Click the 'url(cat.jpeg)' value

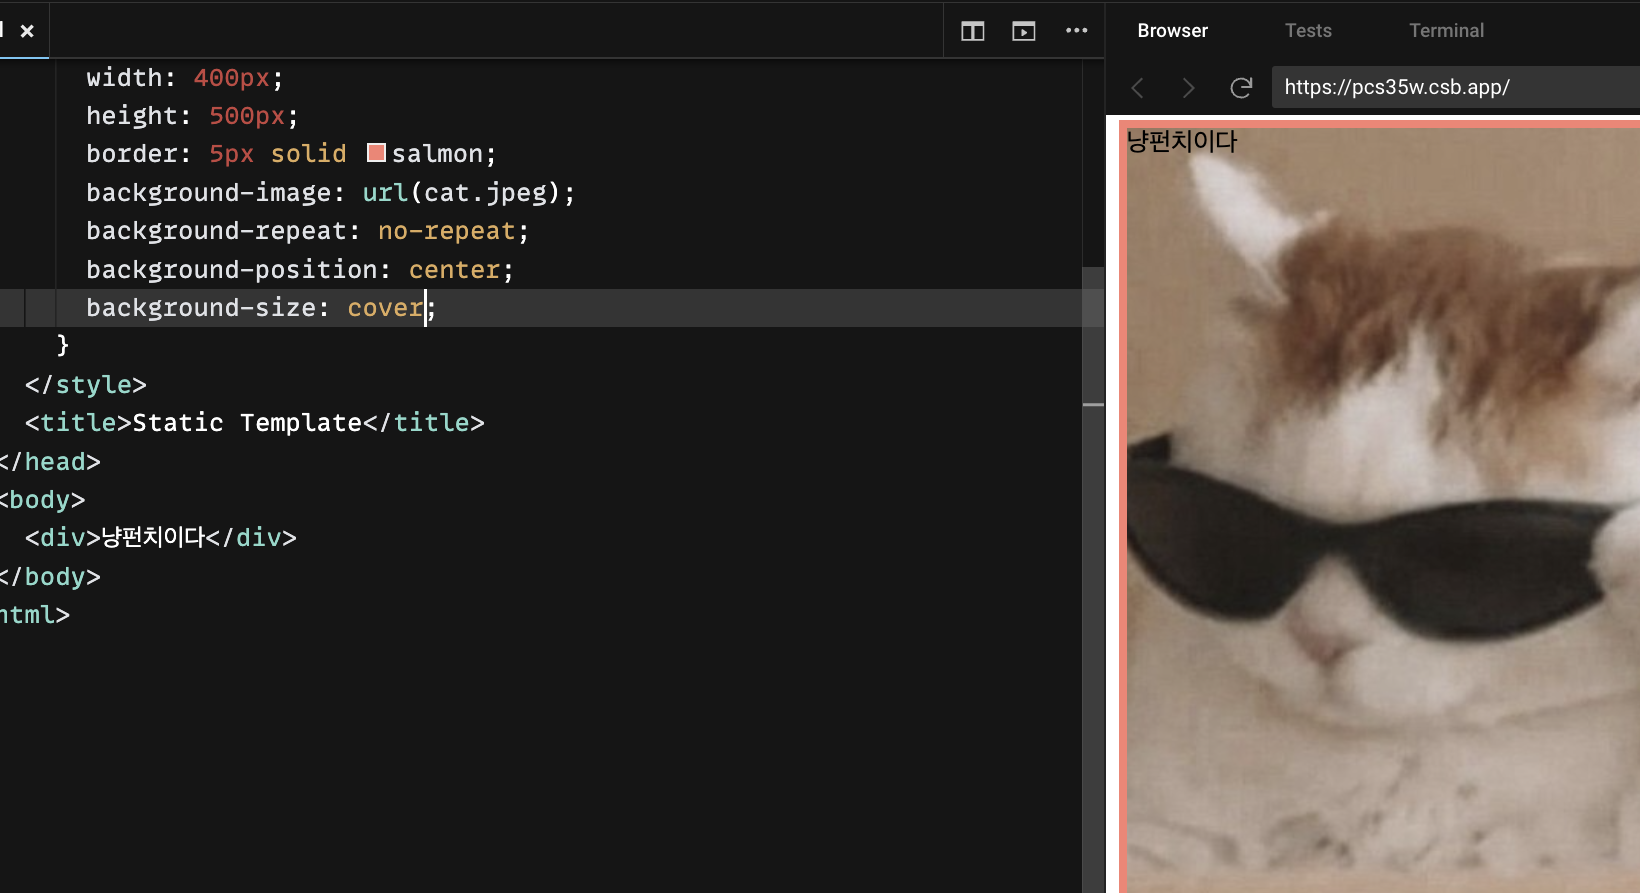click(x=461, y=192)
